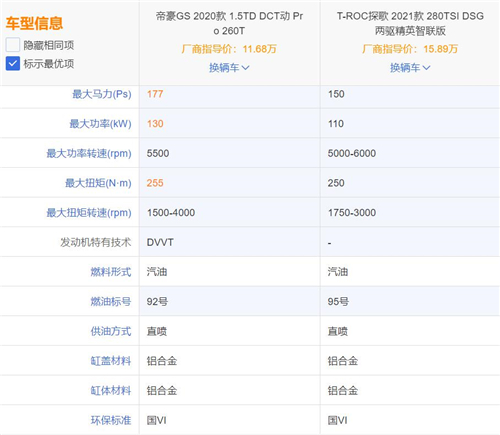Select the highlighted 177 horsepower value
Viewport: 500px width, 435px height.
[155, 94]
